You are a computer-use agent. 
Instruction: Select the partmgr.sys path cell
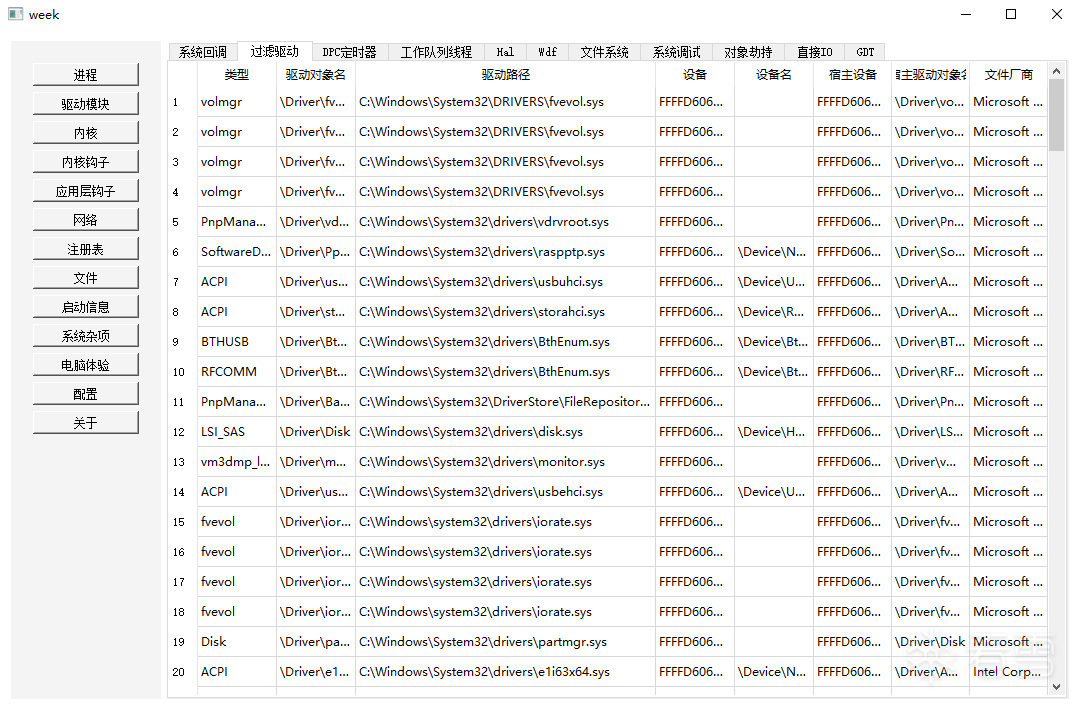coord(505,641)
